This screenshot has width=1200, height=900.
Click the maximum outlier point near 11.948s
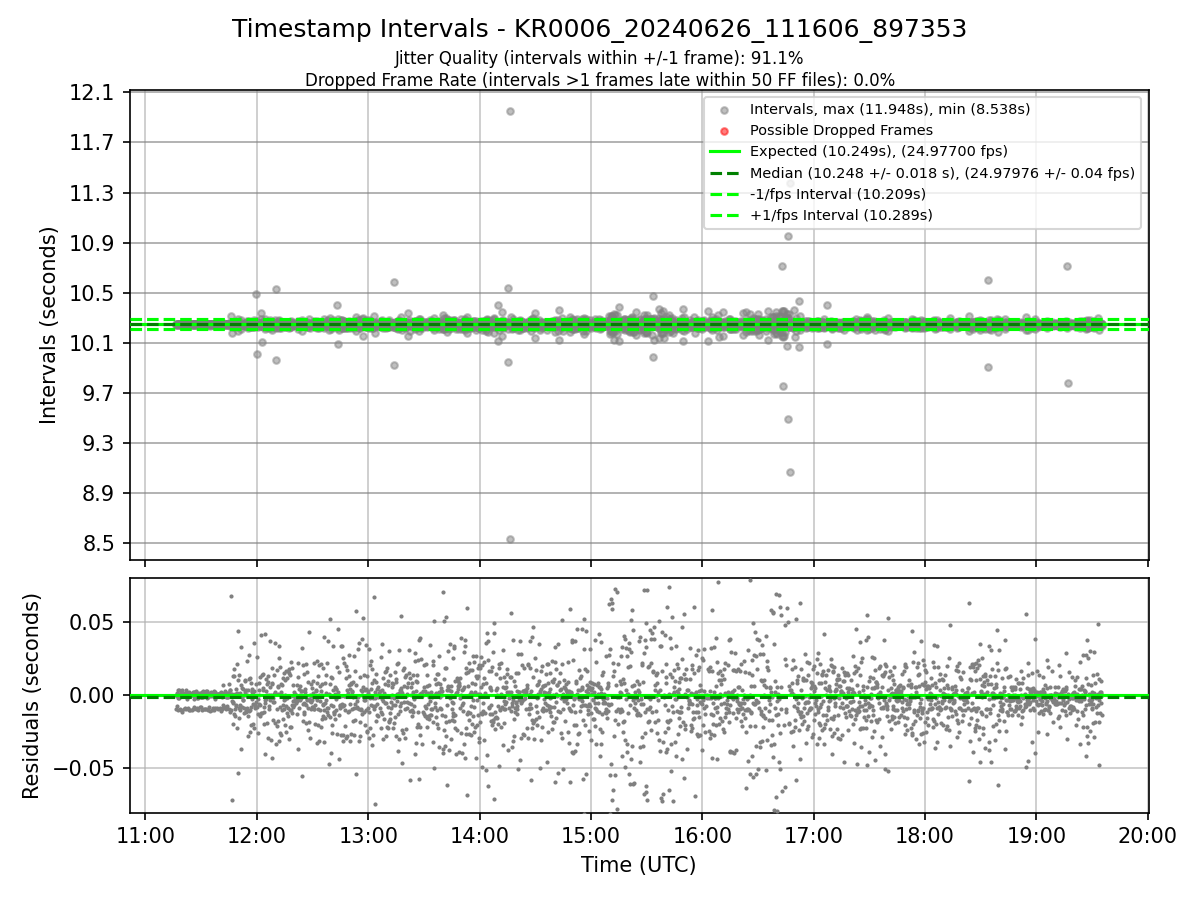coord(510,111)
